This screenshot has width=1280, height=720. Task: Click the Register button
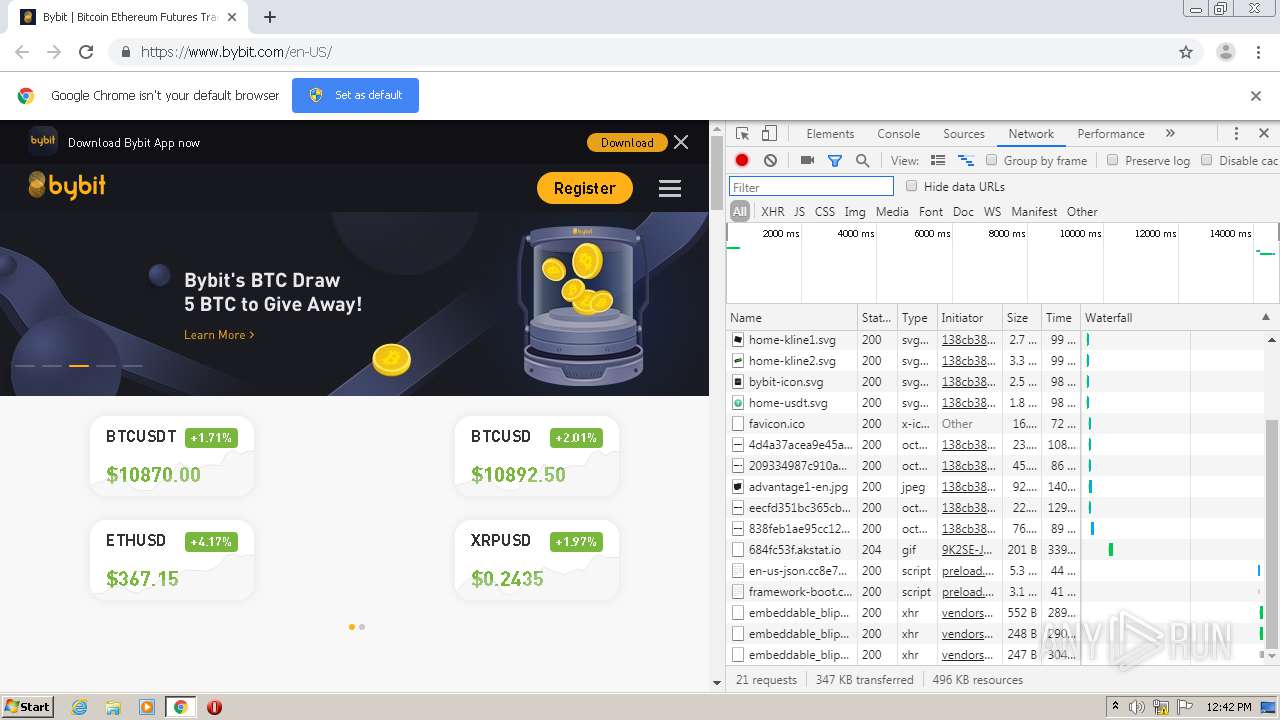(585, 188)
